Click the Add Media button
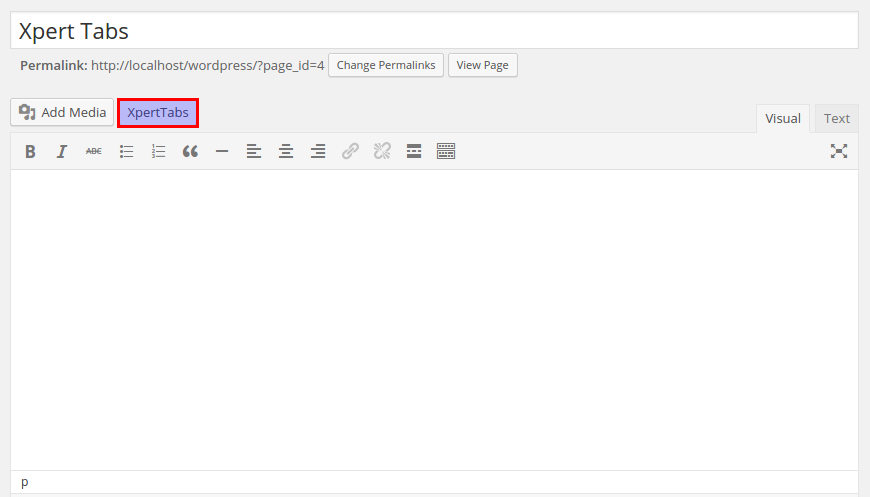Screen dimensions: 870x497 click(62, 112)
